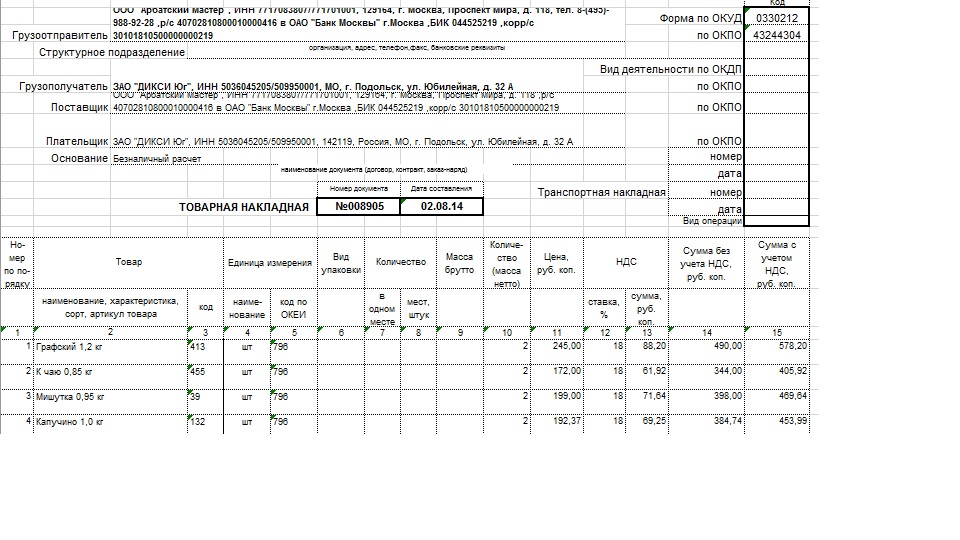The height and width of the screenshot is (540, 960).
Task: Click the Форма по ОКУД label
Action: (x=700, y=18)
